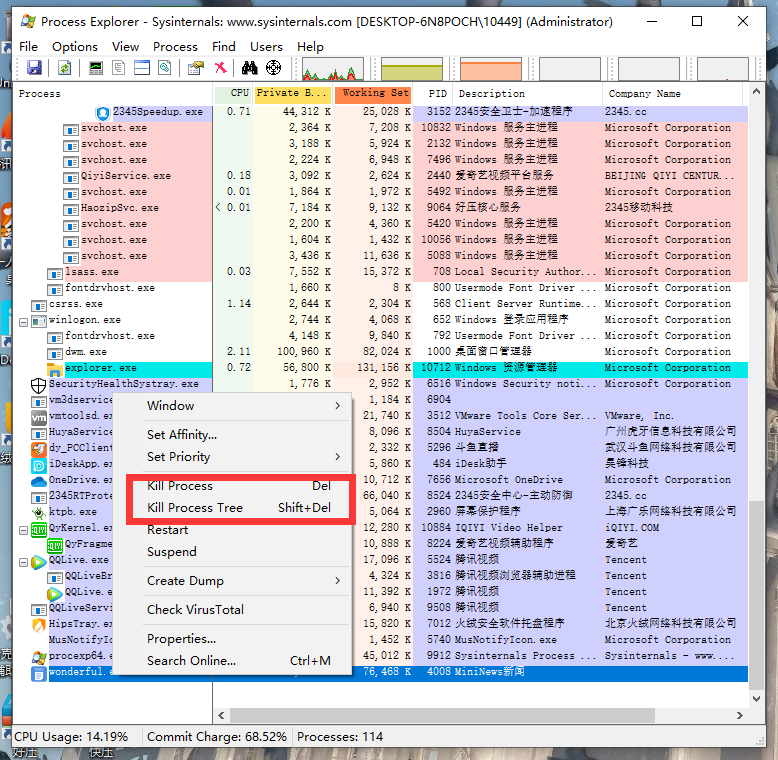The image size is (778, 760).
Task: Click the dy_PCClient orange icon
Action: click(x=39, y=449)
